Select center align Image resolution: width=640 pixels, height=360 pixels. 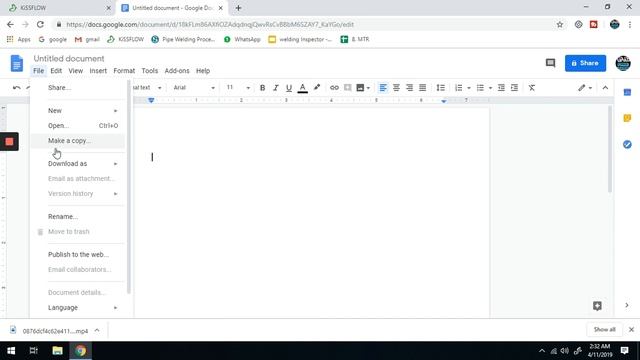click(x=396, y=88)
